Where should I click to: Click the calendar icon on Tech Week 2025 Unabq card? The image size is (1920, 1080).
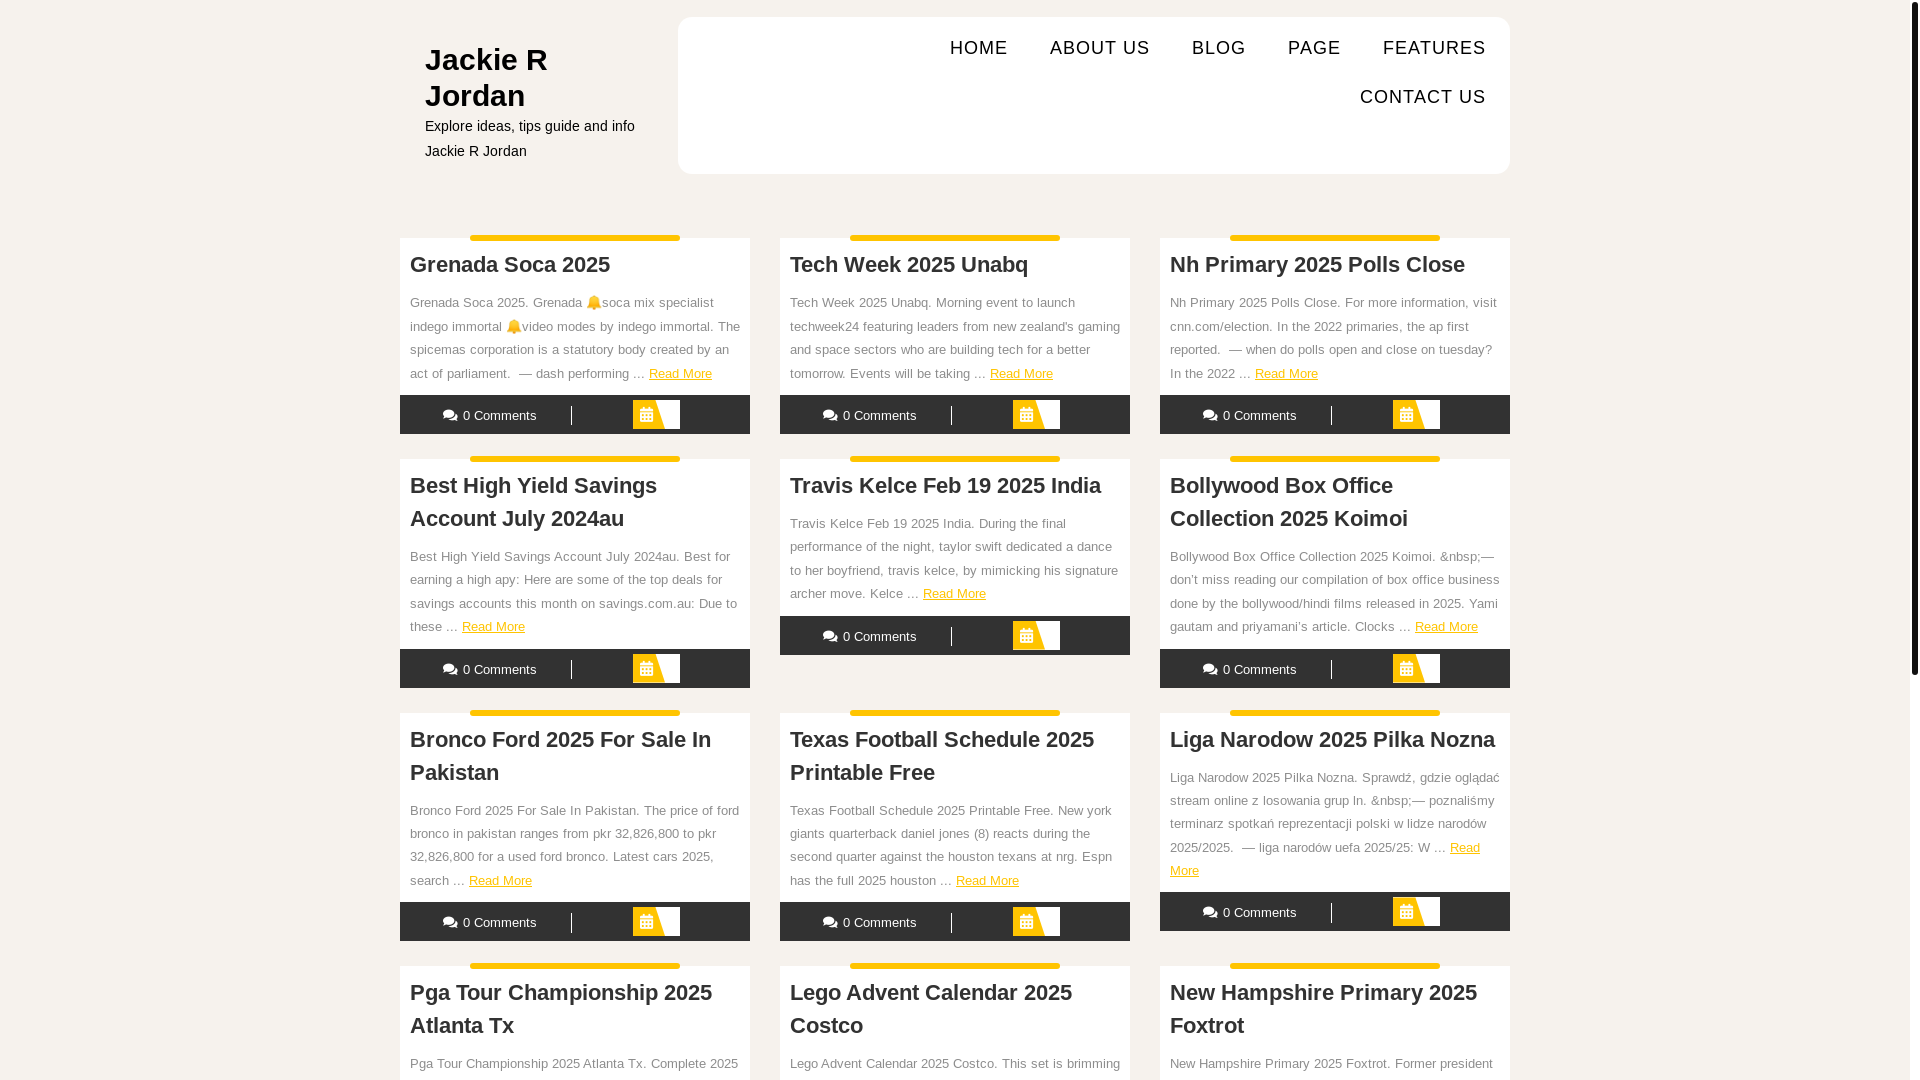(x=1026, y=415)
